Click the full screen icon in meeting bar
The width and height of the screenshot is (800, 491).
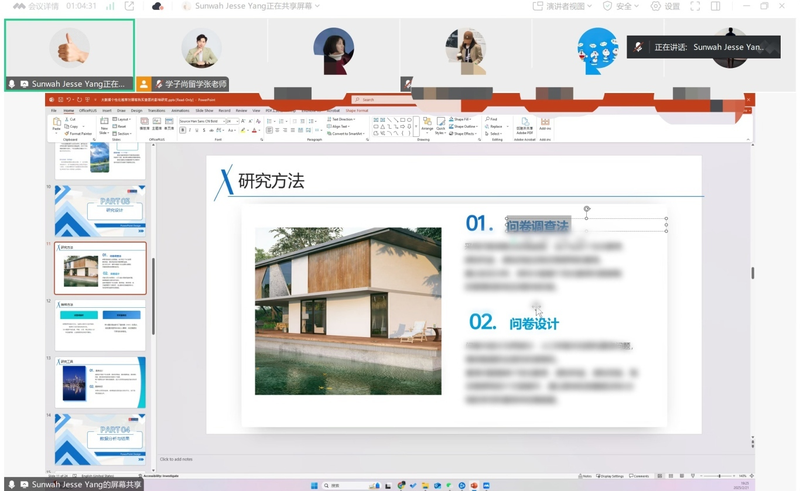(x=695, y=6)
